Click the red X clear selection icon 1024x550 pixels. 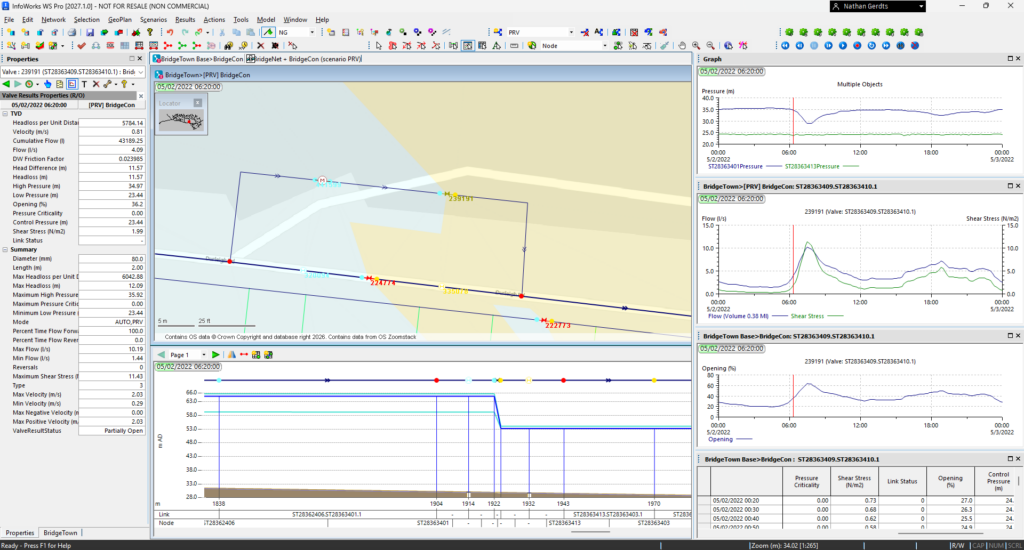[261, 46]
